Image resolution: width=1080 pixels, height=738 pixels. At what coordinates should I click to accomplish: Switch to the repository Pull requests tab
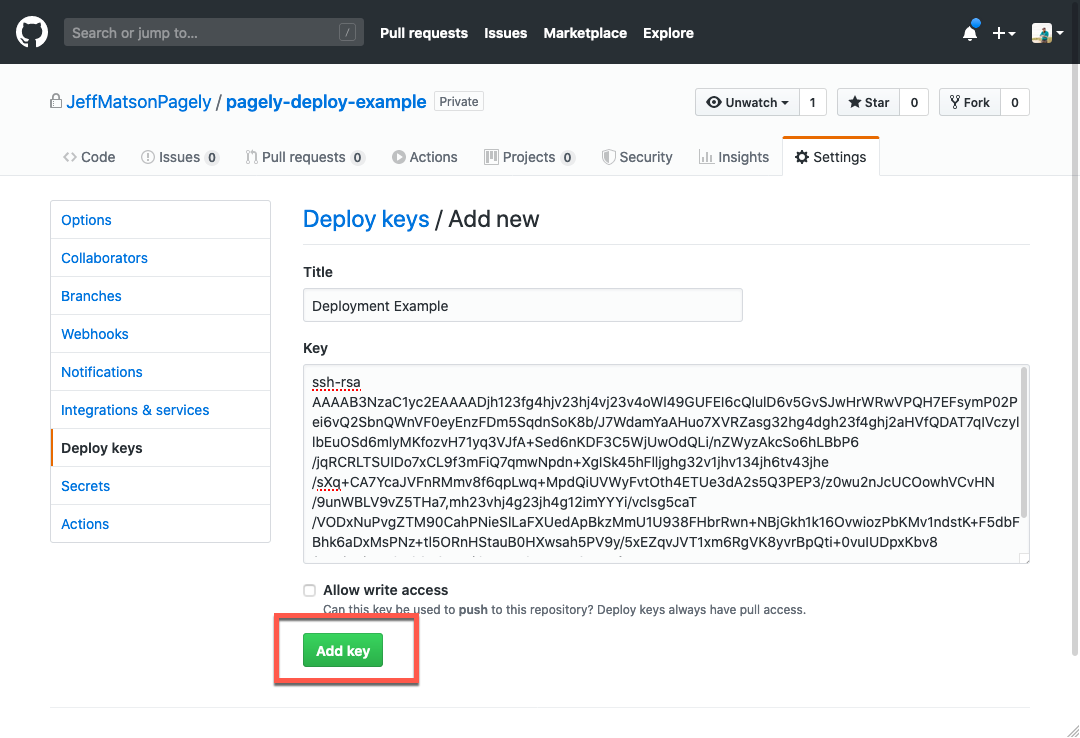tap(305, 157)
